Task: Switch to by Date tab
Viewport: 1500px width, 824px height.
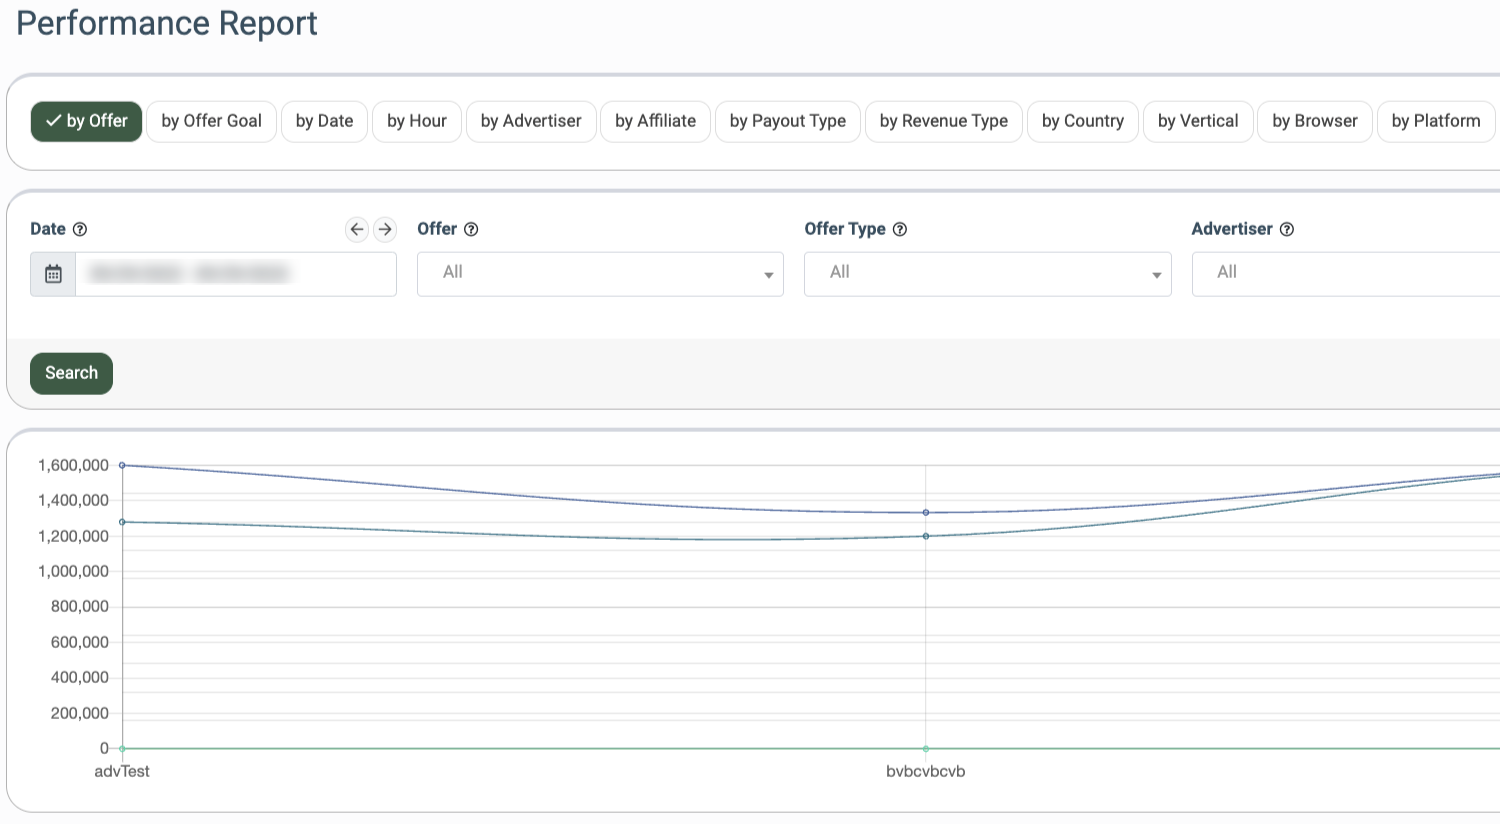Action: pos(324,121)
